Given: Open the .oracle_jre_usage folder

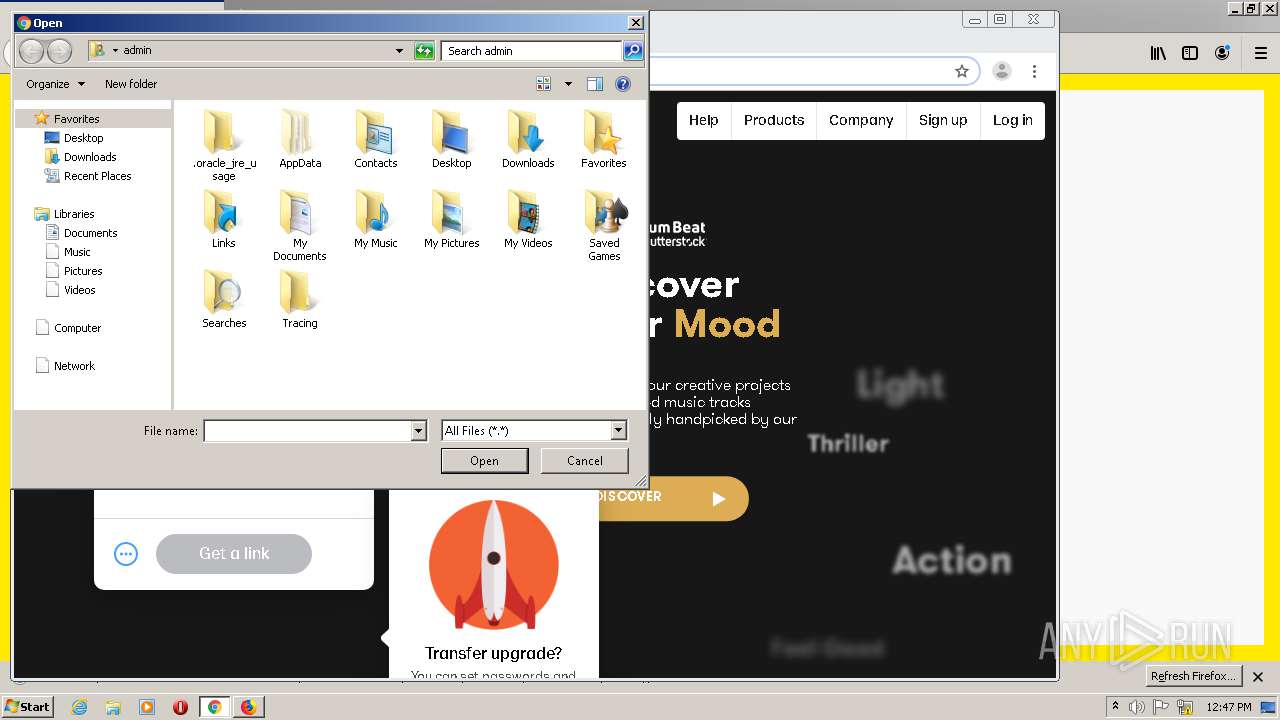Looking at the screenshot, I should coord(223,145).
